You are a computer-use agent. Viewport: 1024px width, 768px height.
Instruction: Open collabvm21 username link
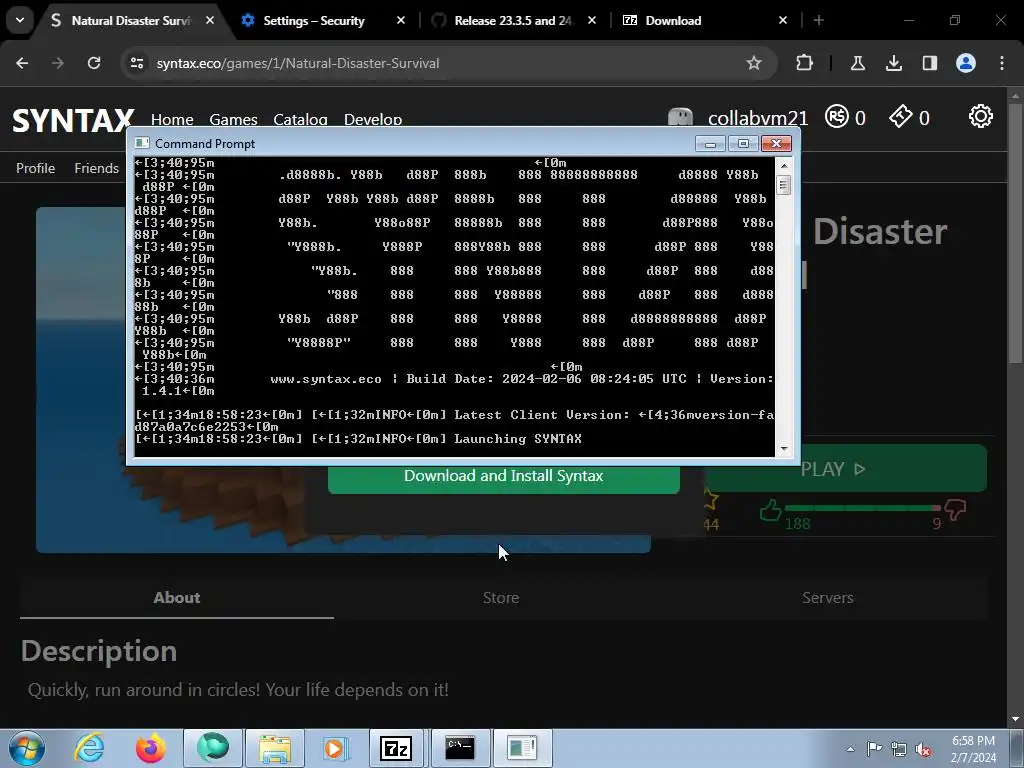pyautogui.click(x=758, y=118)
